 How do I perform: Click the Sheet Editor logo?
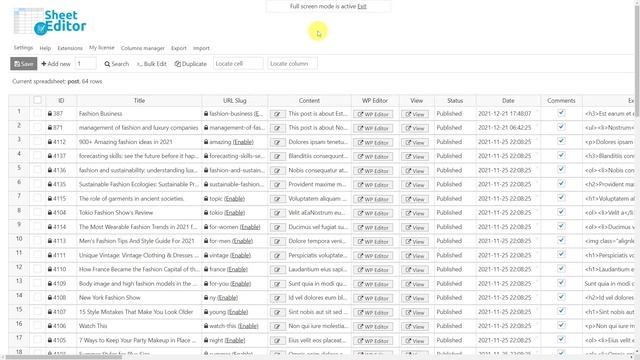(50, 22)
